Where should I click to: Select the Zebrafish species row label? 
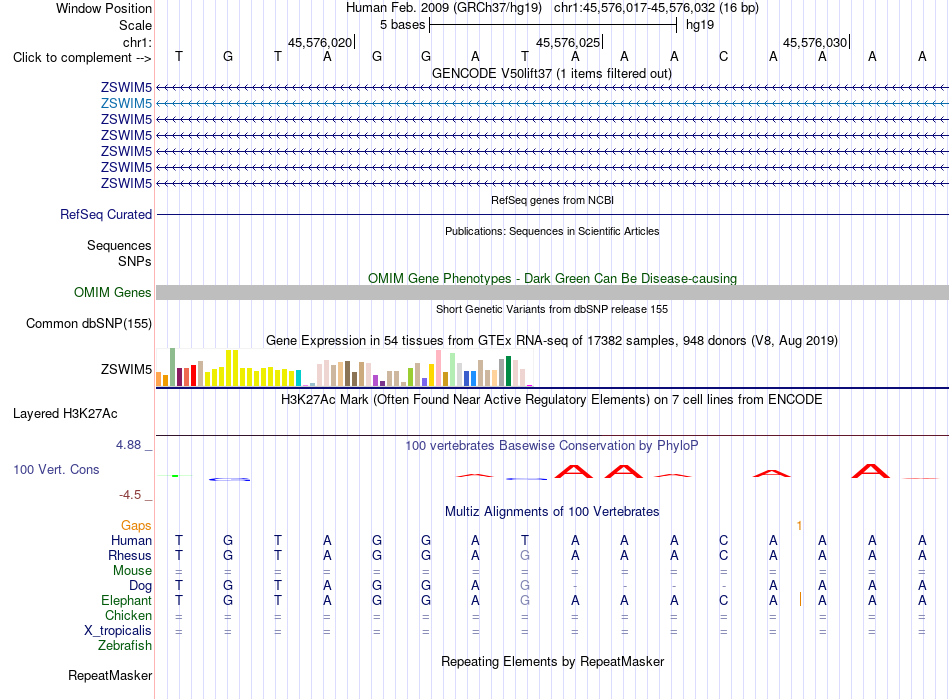click(125, 646)
